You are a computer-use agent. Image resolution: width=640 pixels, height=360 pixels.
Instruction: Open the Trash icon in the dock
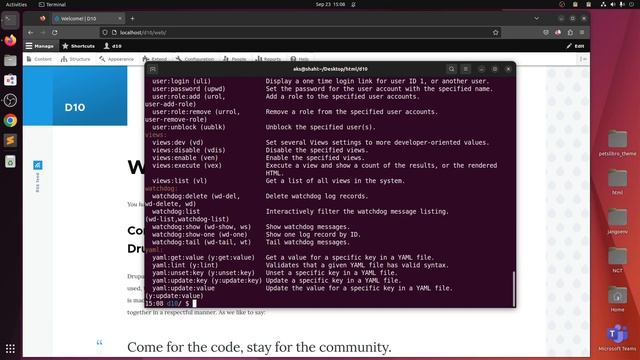click(x=10, y=162)
